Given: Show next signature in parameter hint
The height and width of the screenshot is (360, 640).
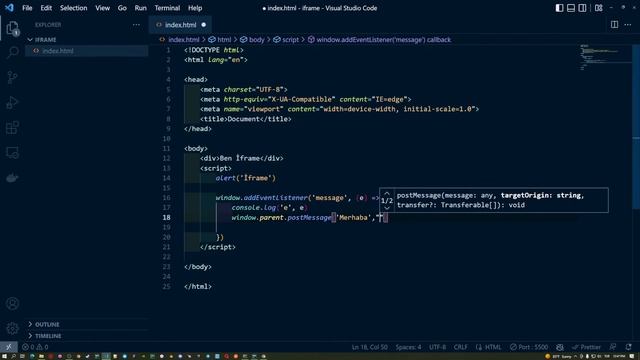Looking at the screenshot, I should coord(387,208).
